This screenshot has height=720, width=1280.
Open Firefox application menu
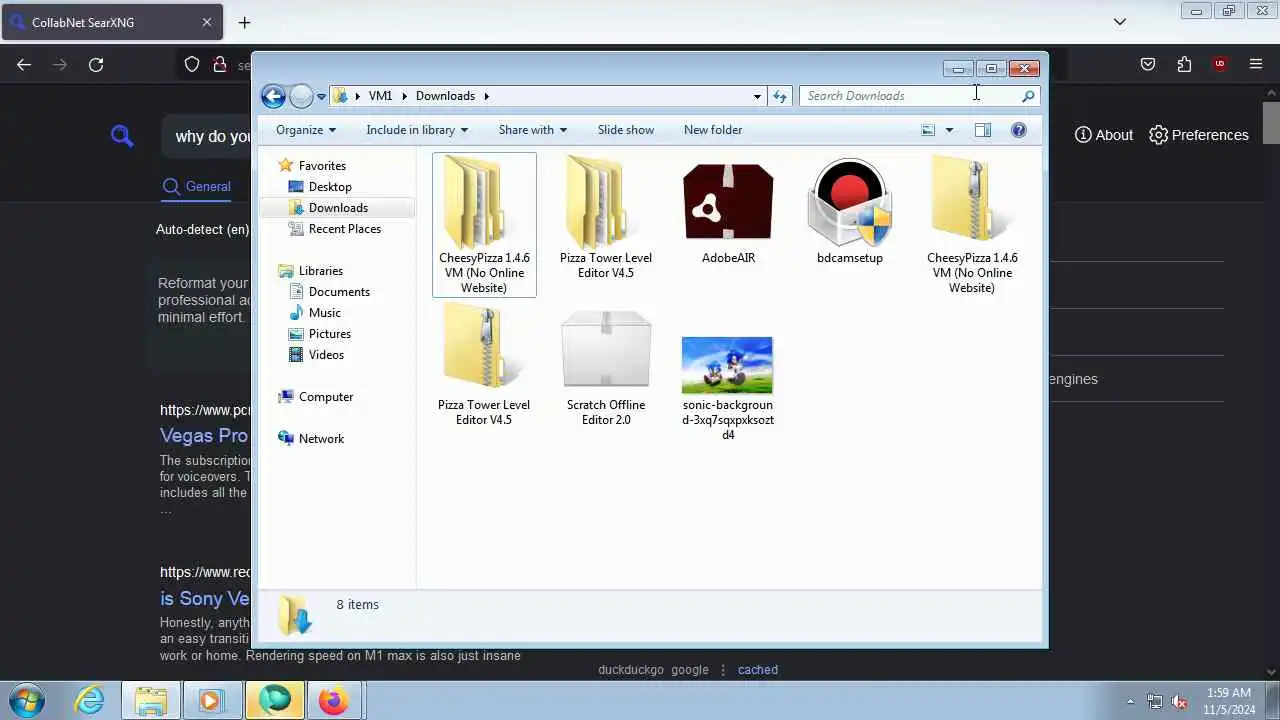1256,65
